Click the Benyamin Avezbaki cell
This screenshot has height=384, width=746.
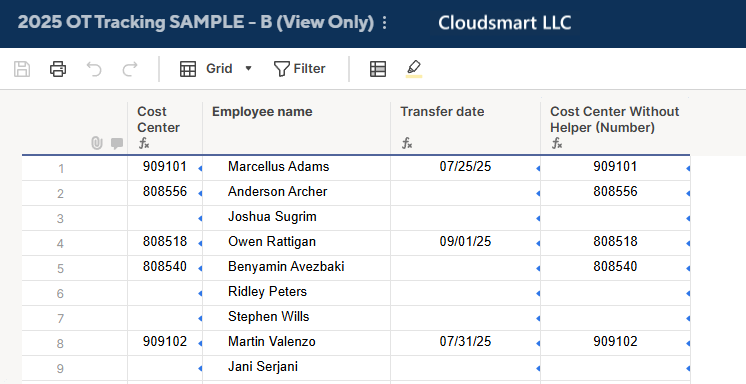[296, 268]
